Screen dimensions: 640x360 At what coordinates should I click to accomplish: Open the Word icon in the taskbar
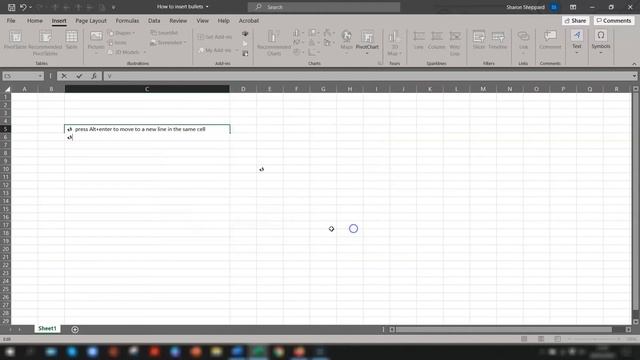(x=237, y=351)
